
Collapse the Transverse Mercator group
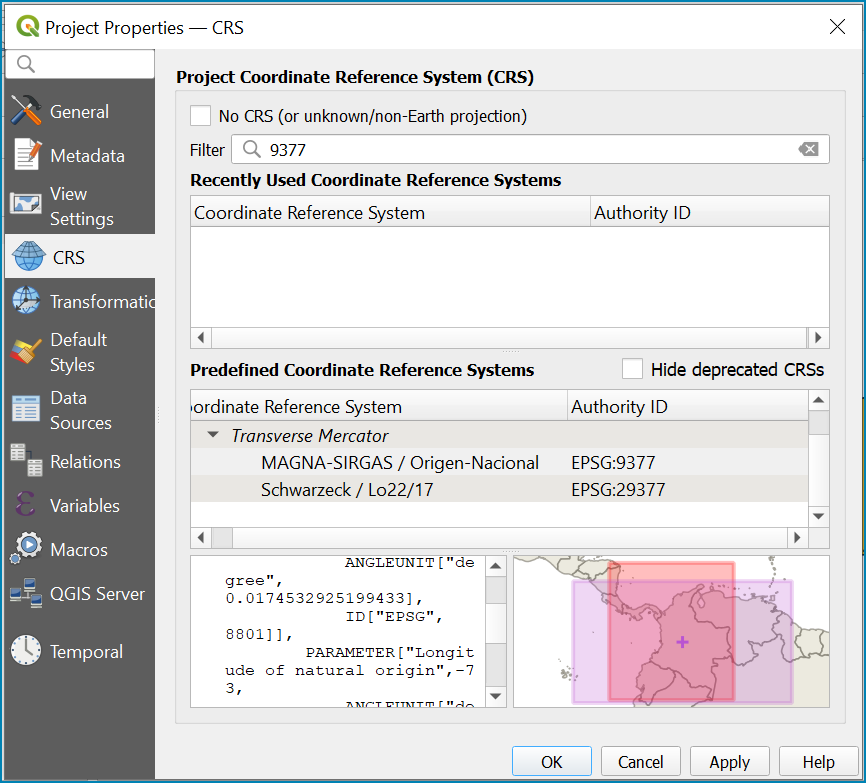(x=213, y=435)
